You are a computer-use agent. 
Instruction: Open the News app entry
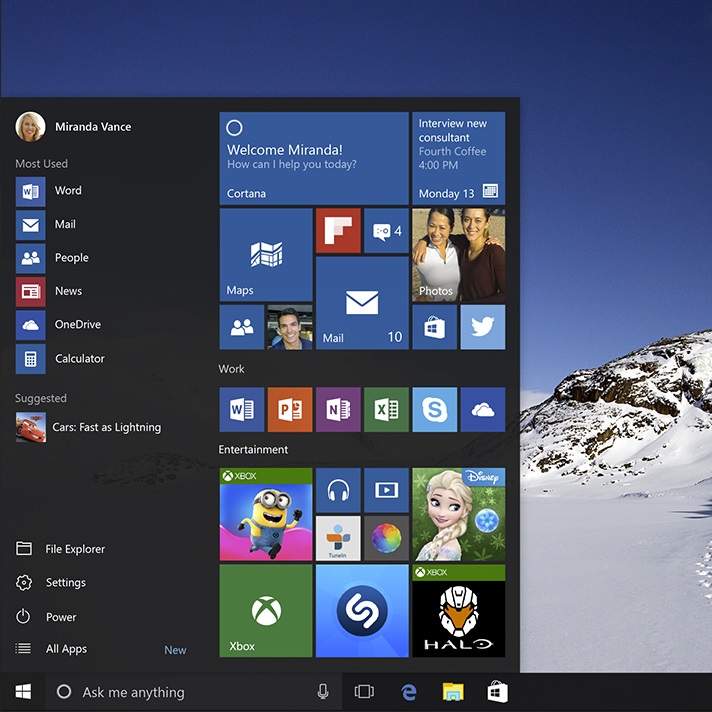click(49, 292)
